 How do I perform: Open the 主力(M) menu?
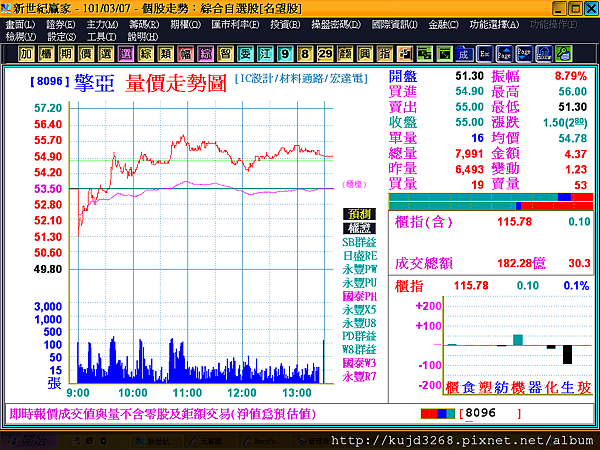point(102,24)
